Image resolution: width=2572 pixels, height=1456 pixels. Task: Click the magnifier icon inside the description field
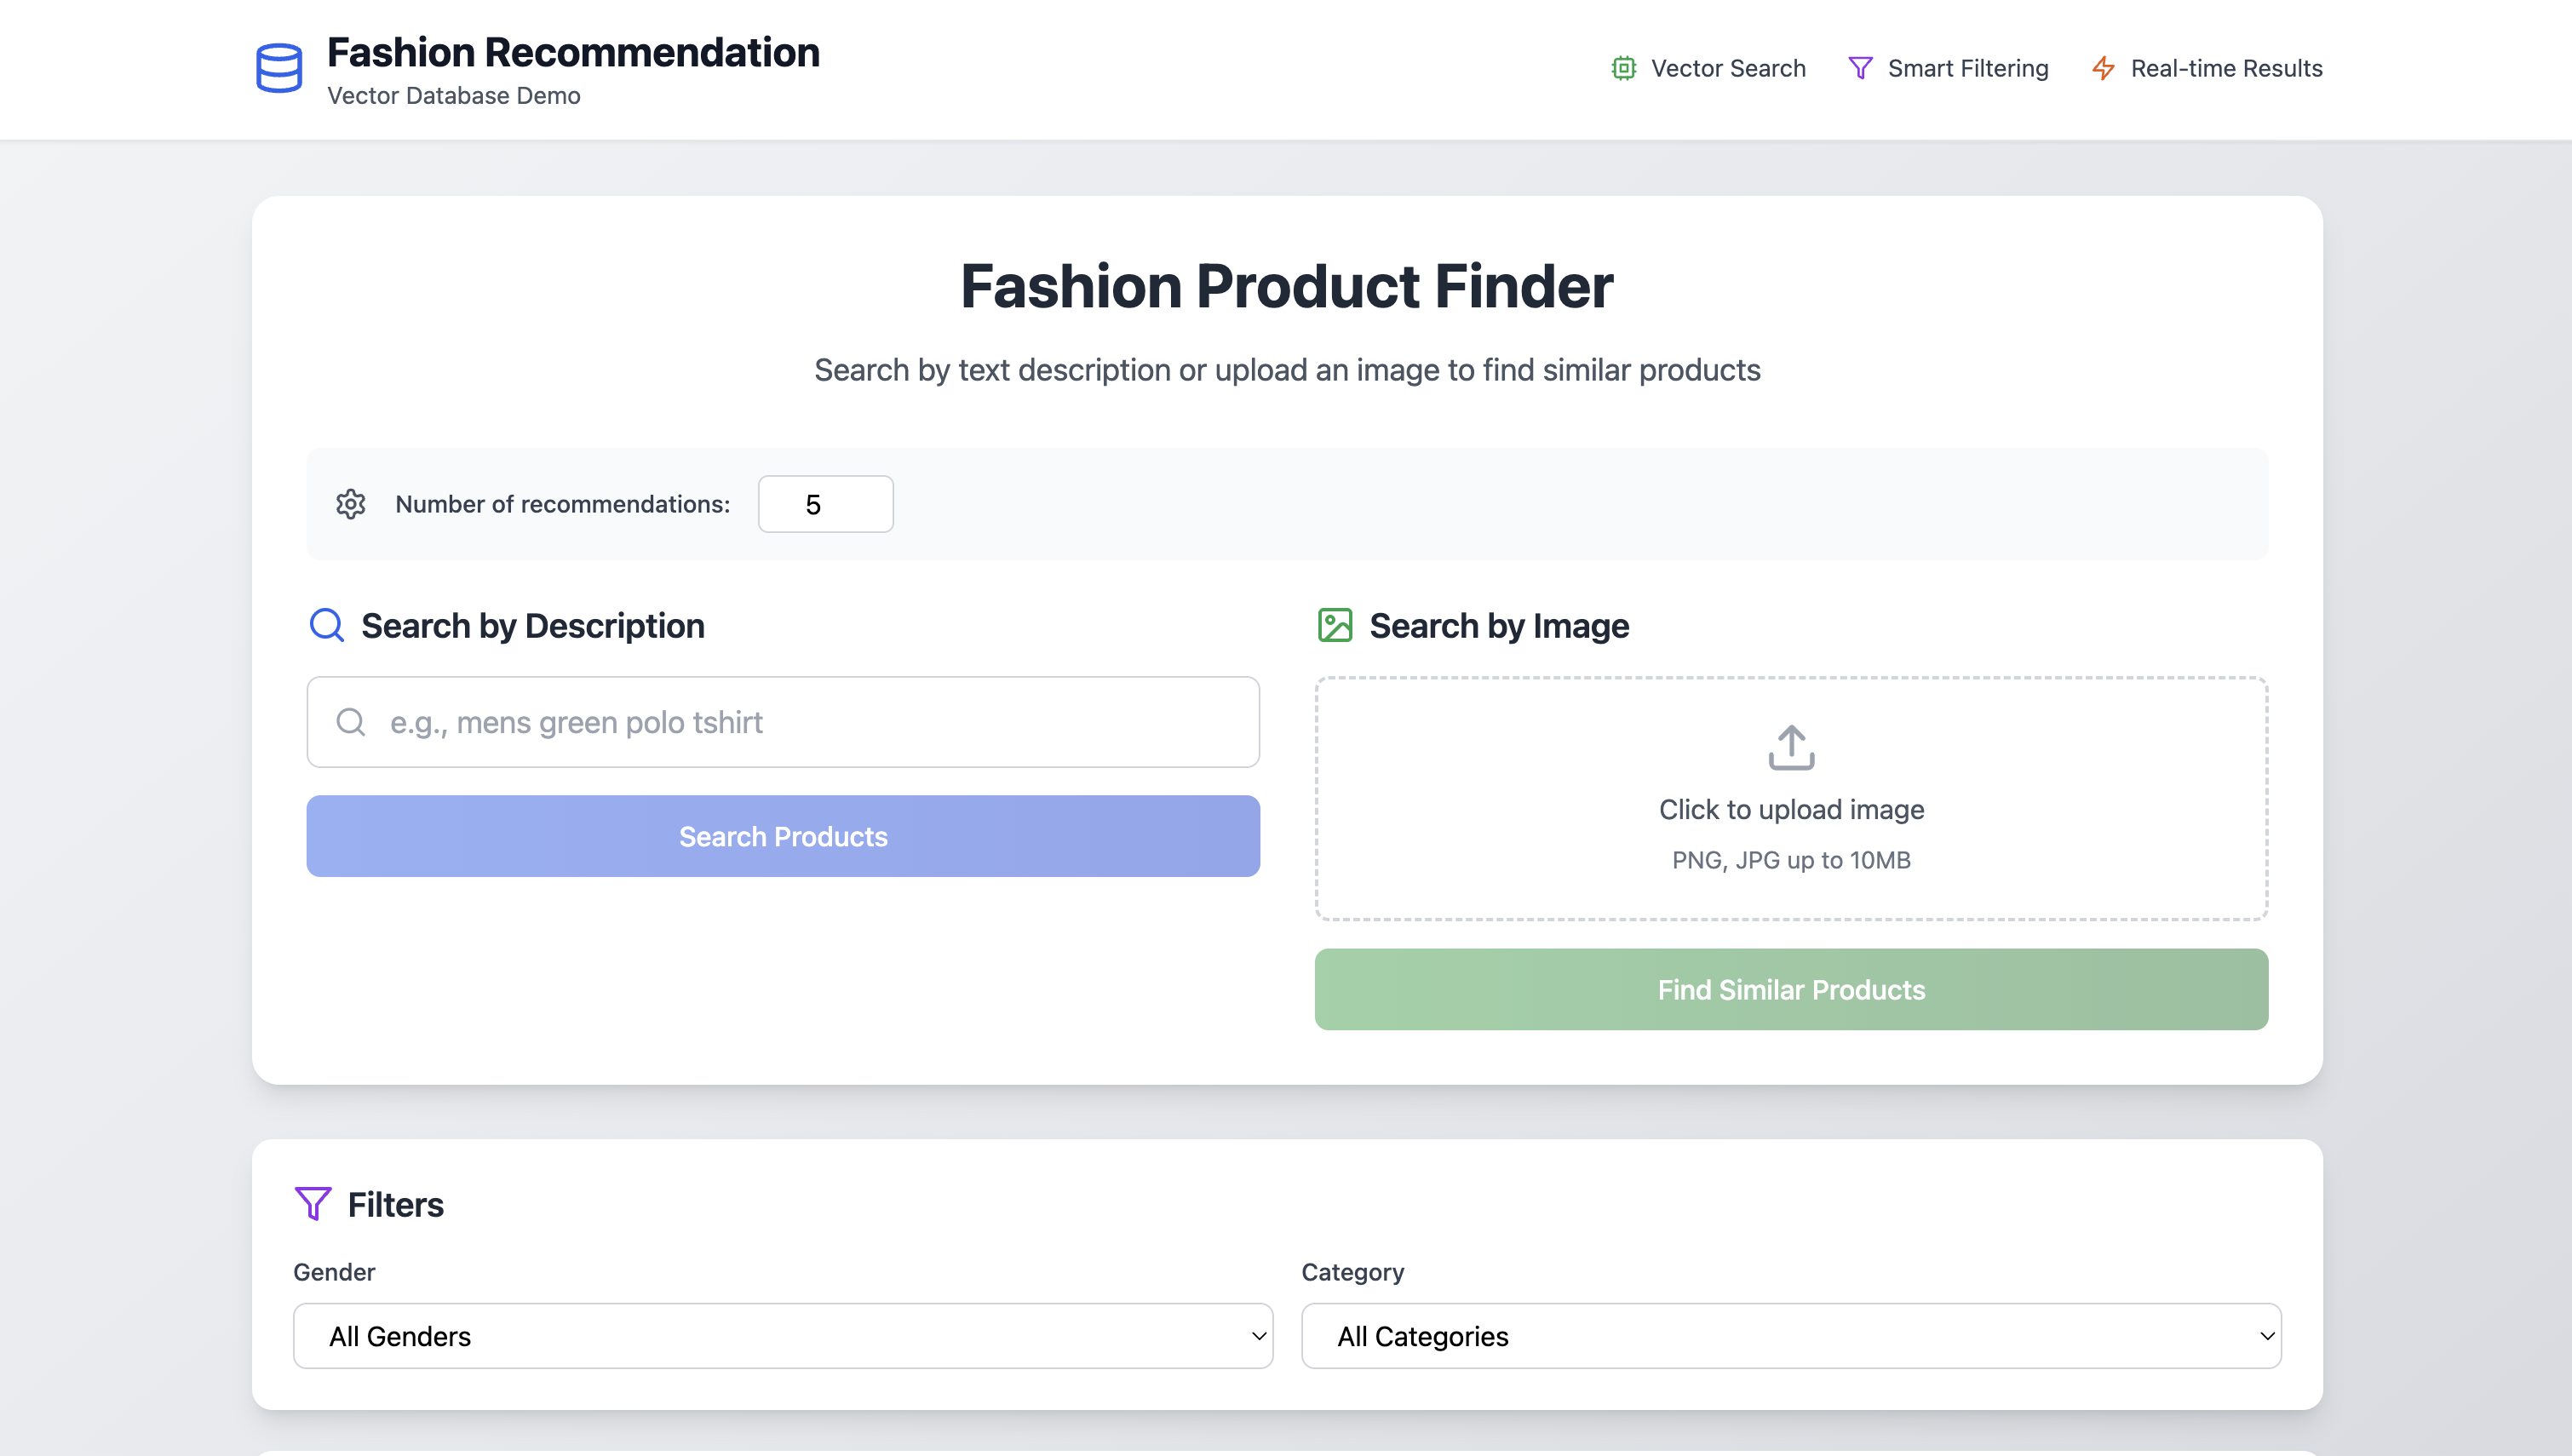click(351, 722)
